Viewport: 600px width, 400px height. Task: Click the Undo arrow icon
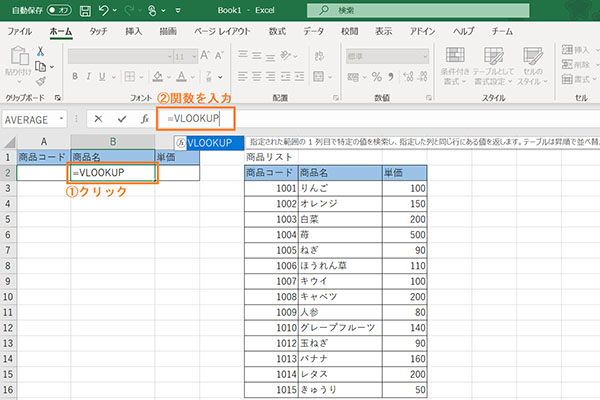tap(103, 9)
